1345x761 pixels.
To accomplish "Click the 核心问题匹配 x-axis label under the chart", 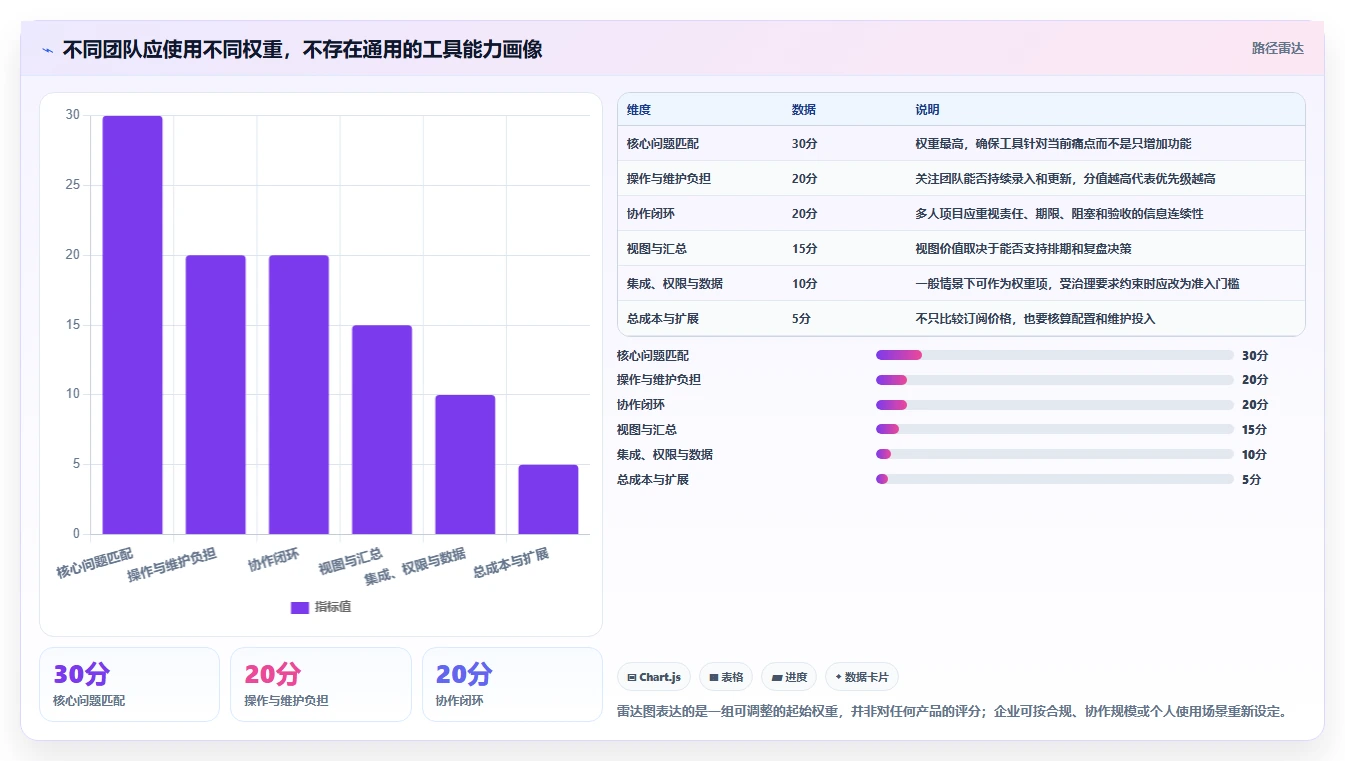I will [94, 563].
